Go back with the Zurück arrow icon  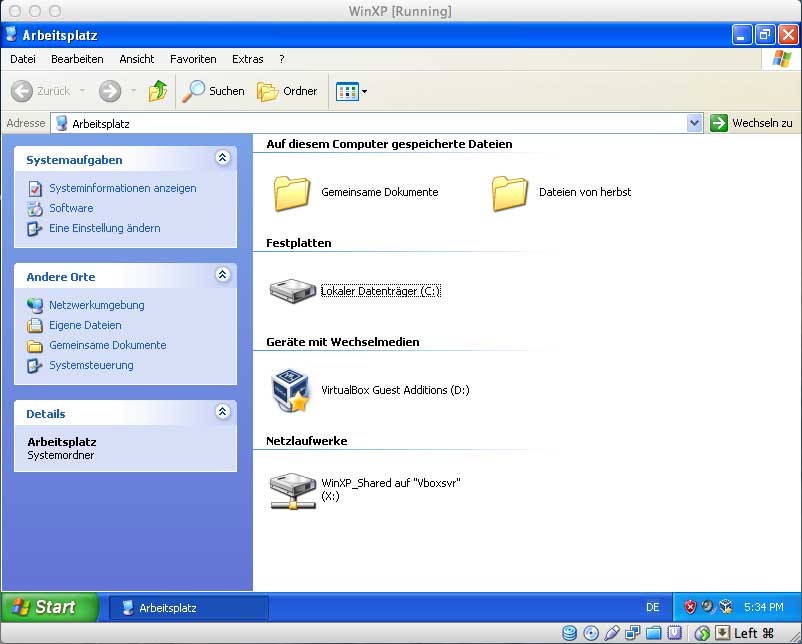(x=22, y=92)
